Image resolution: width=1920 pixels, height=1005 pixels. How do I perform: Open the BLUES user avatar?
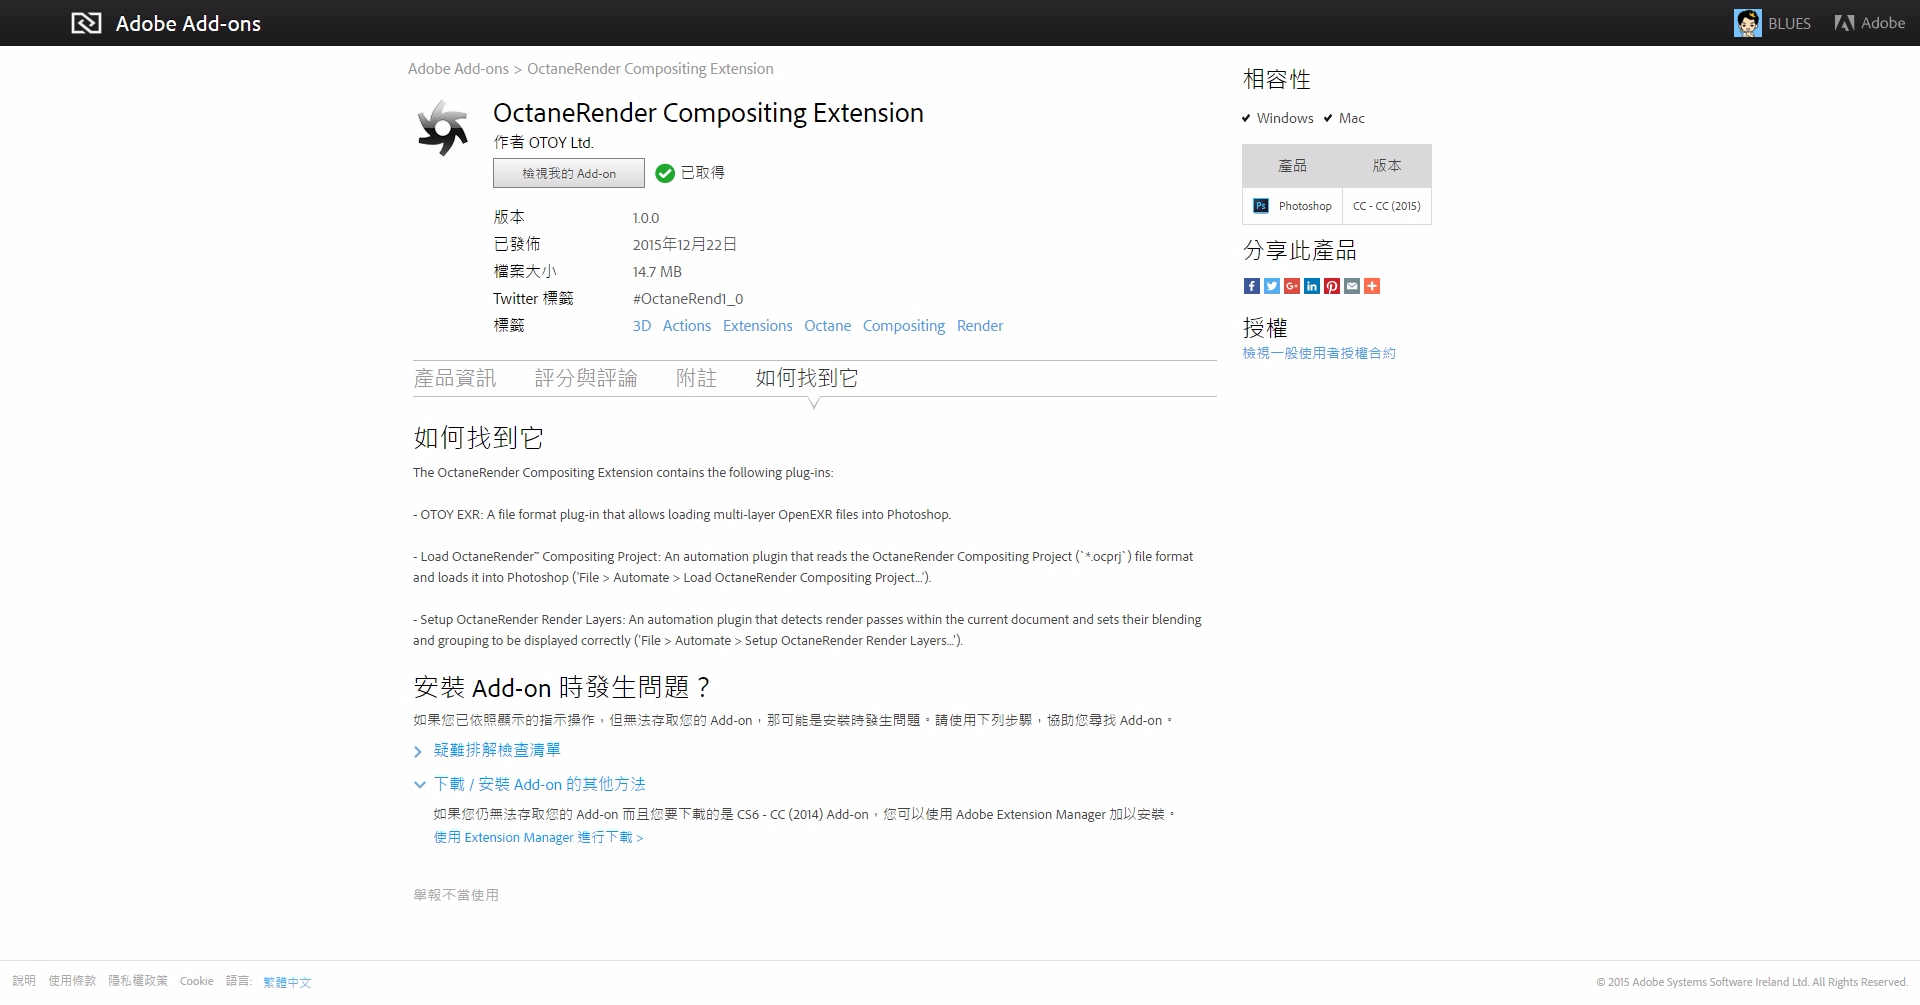(1747, 23)
